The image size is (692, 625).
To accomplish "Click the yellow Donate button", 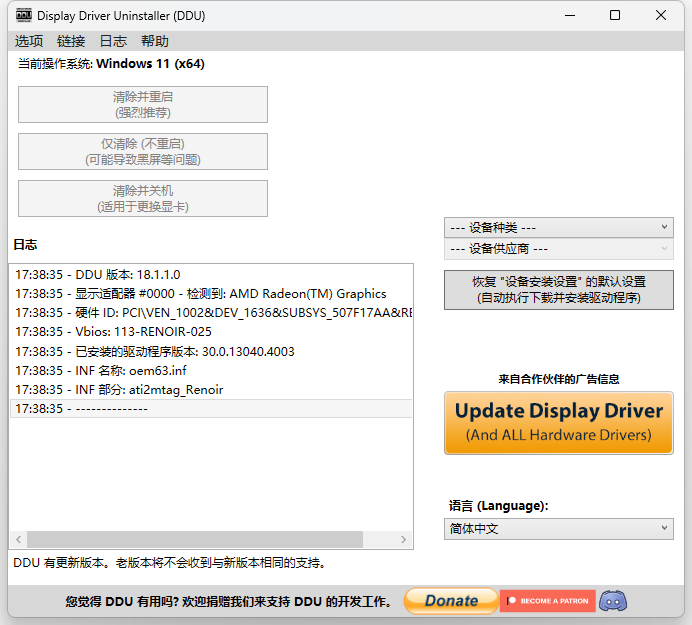I will (x=451, y=601).
